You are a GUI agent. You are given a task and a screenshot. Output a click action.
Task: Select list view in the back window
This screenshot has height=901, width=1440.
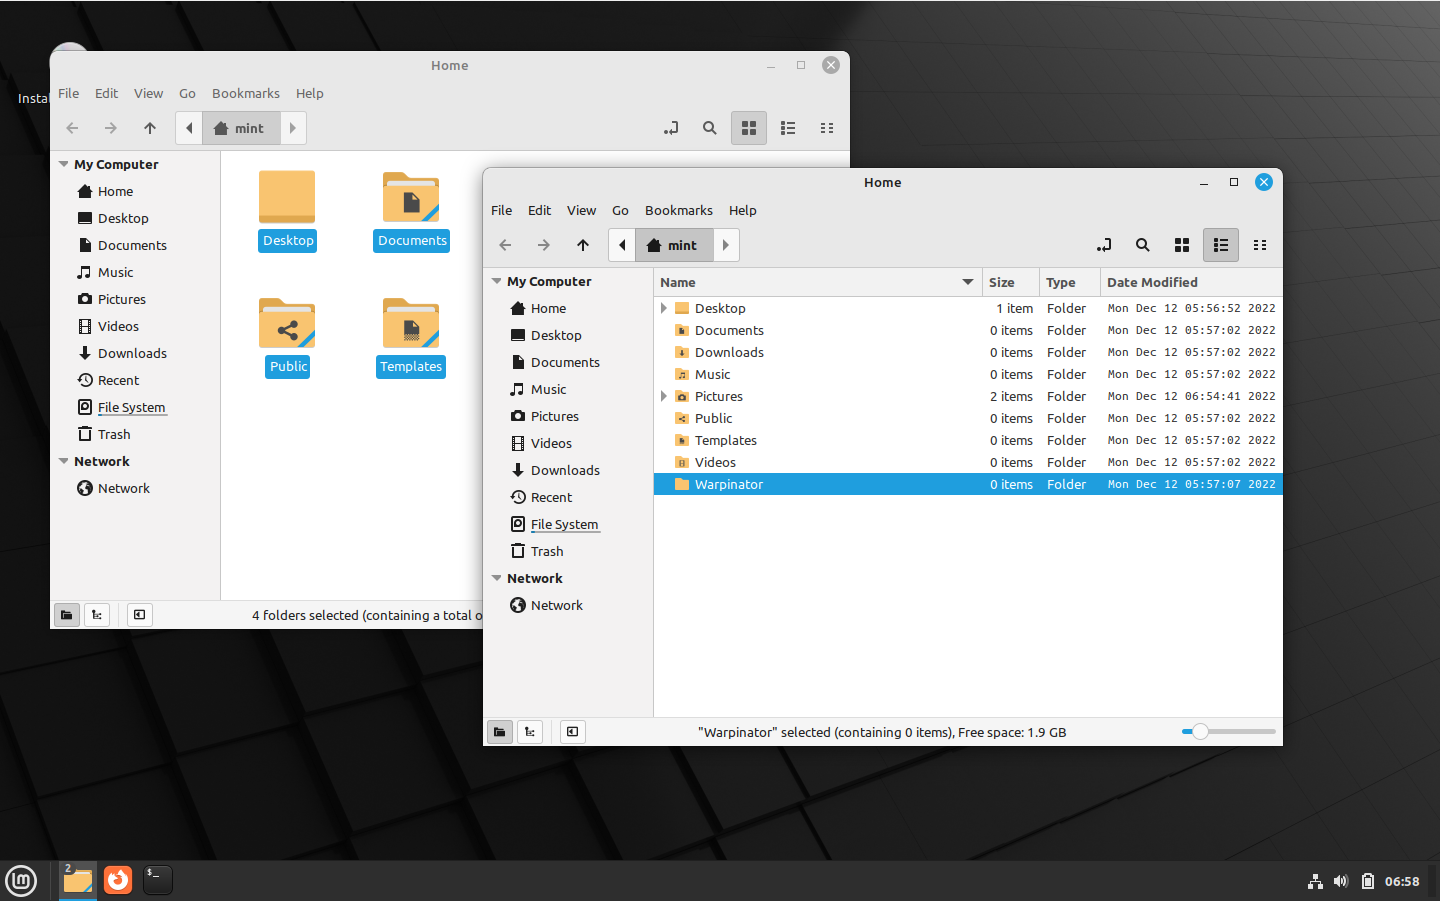tap(787, 128)
